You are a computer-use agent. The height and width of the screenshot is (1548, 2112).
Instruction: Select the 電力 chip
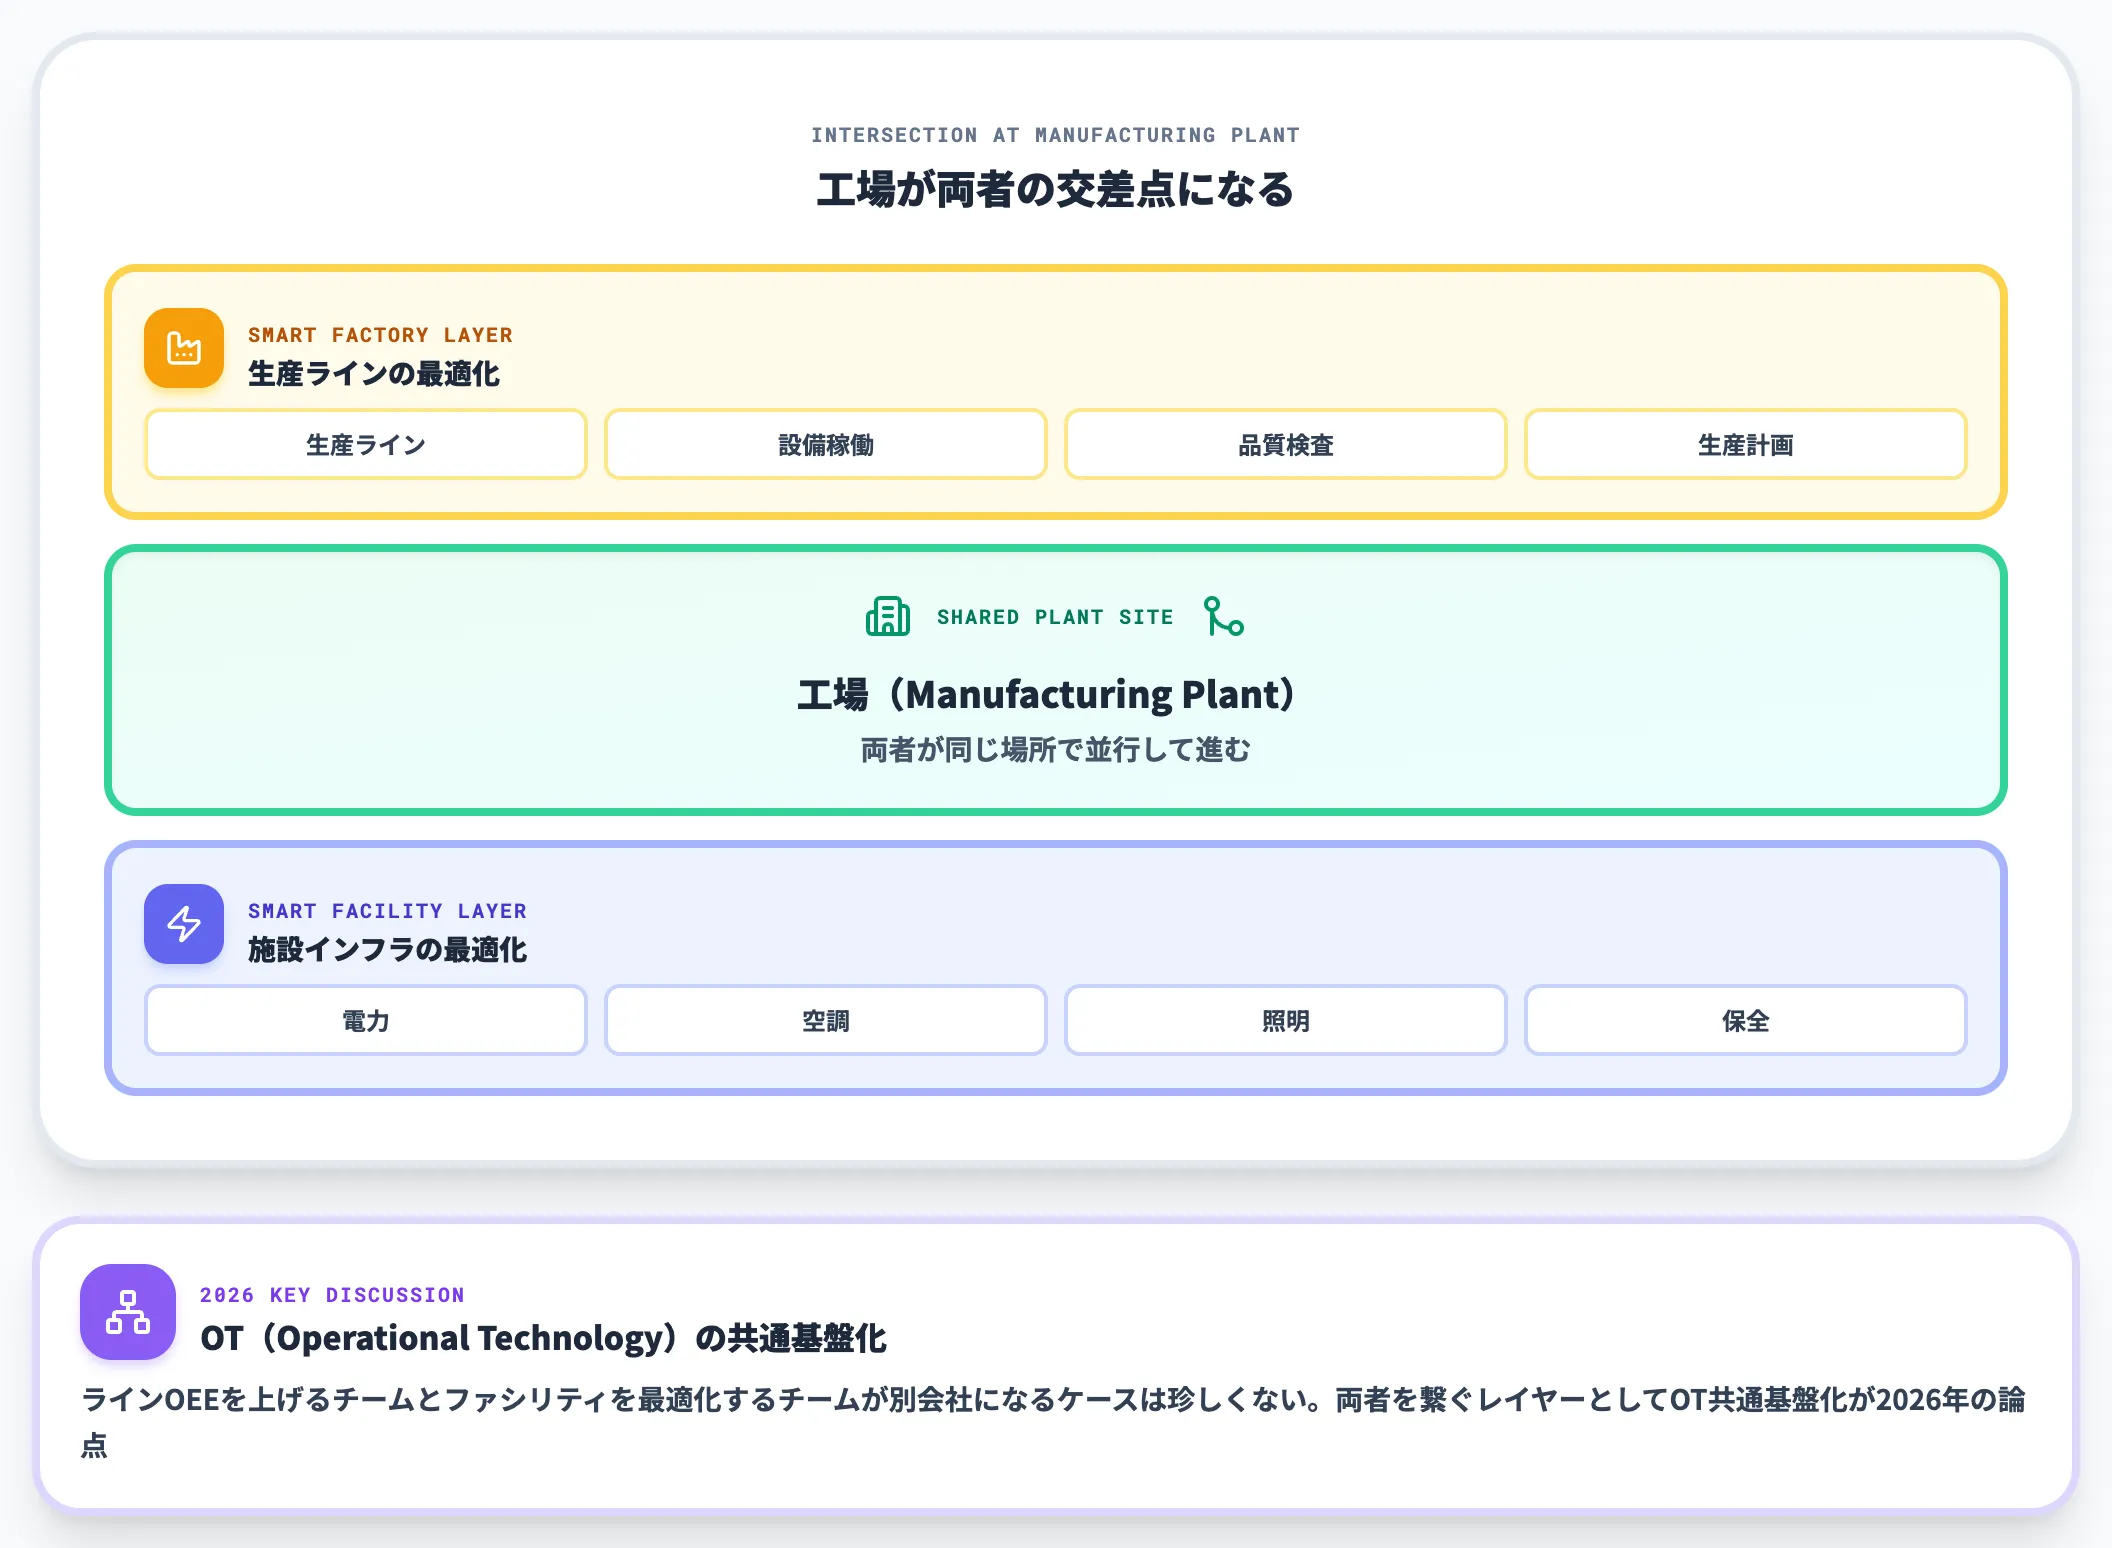(x=366, y=1020)
